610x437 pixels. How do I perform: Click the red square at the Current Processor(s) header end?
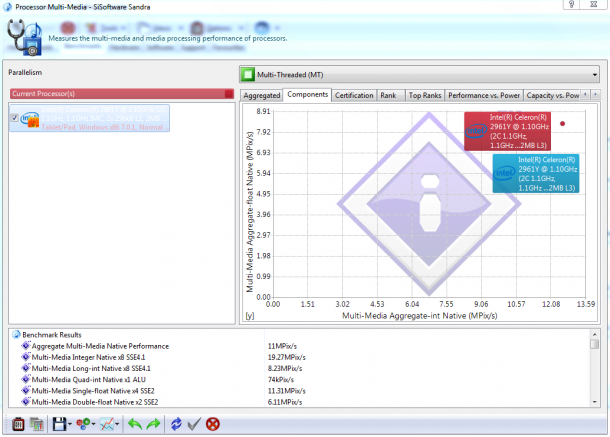click(229, 94)
